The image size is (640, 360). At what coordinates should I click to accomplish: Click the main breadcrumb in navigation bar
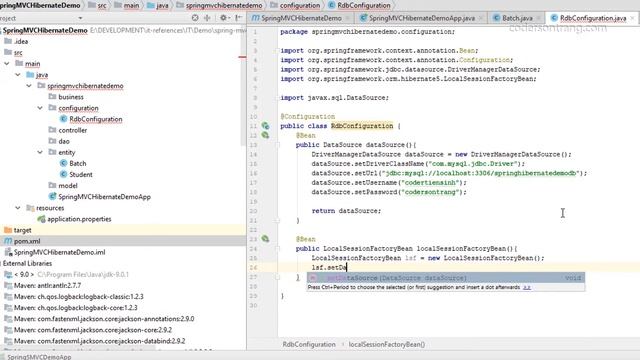[x=127, y=5]
